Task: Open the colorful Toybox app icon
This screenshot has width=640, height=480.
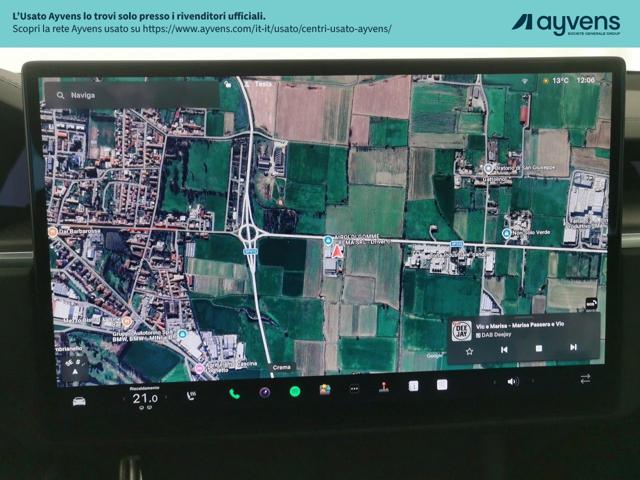Action: click(325, 390)
